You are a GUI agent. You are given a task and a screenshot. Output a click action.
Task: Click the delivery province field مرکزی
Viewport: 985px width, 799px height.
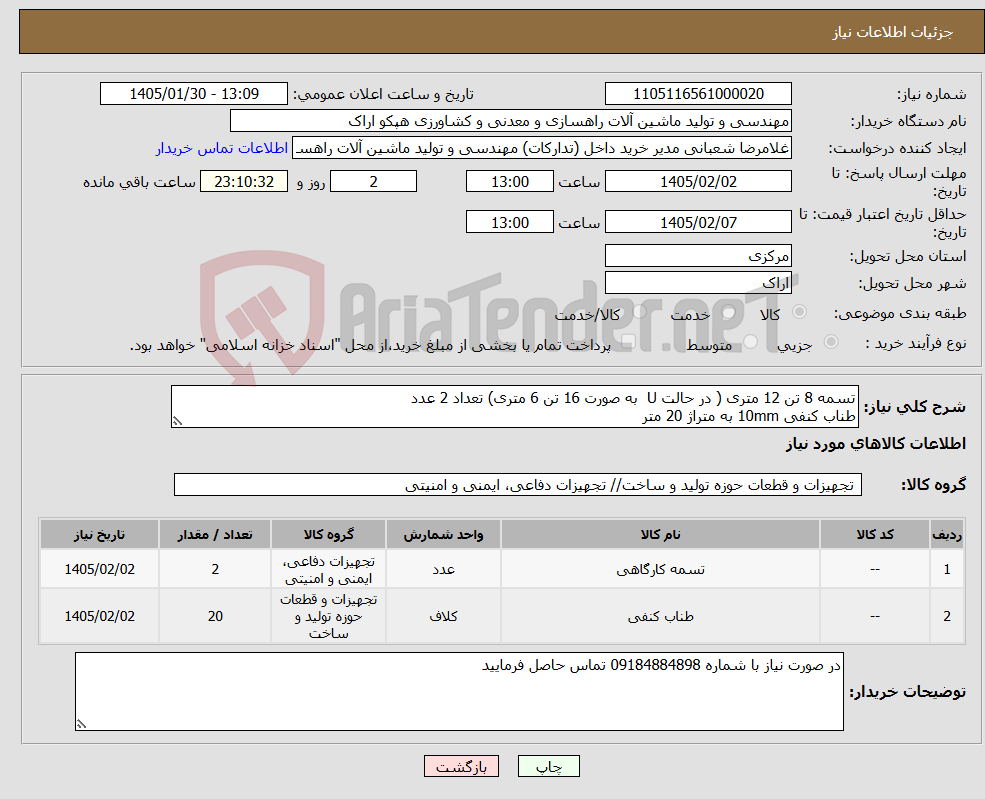pos(698,256)
